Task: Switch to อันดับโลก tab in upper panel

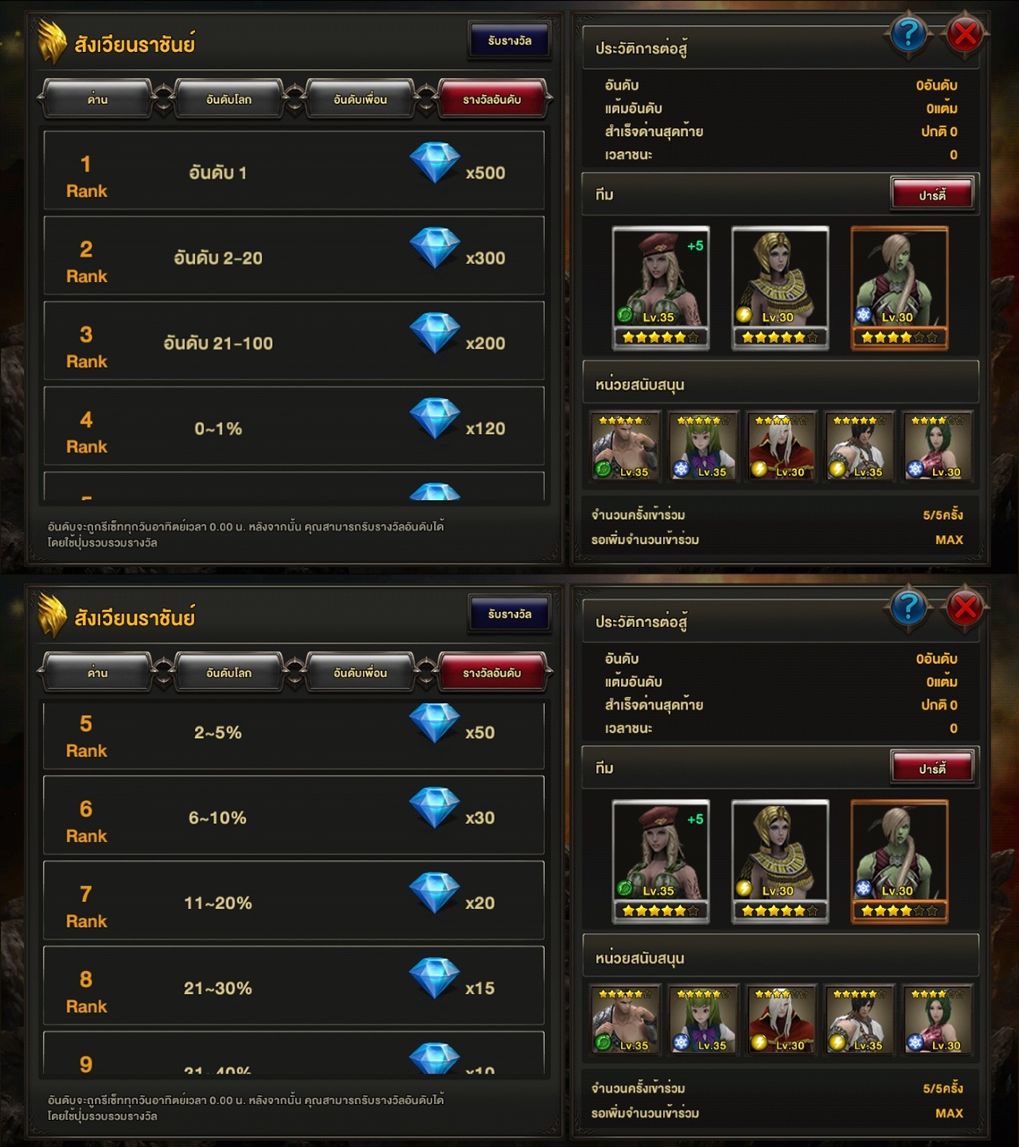Action: [x=229, y=99]
